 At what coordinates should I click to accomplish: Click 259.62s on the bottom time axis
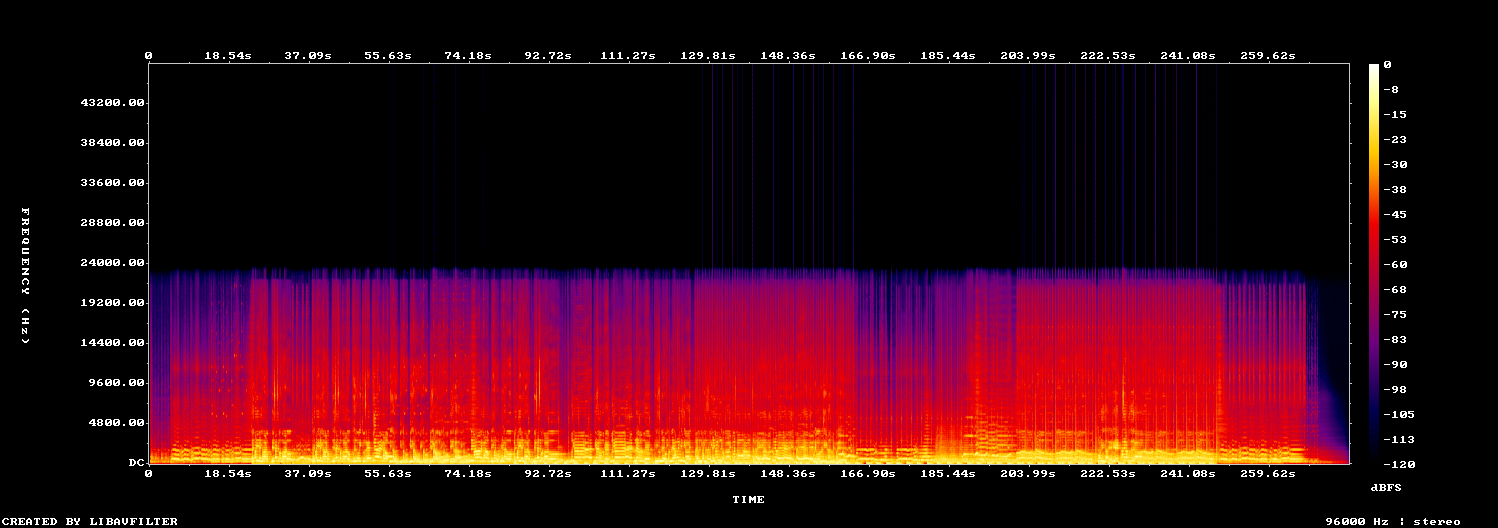[1268, 474]
